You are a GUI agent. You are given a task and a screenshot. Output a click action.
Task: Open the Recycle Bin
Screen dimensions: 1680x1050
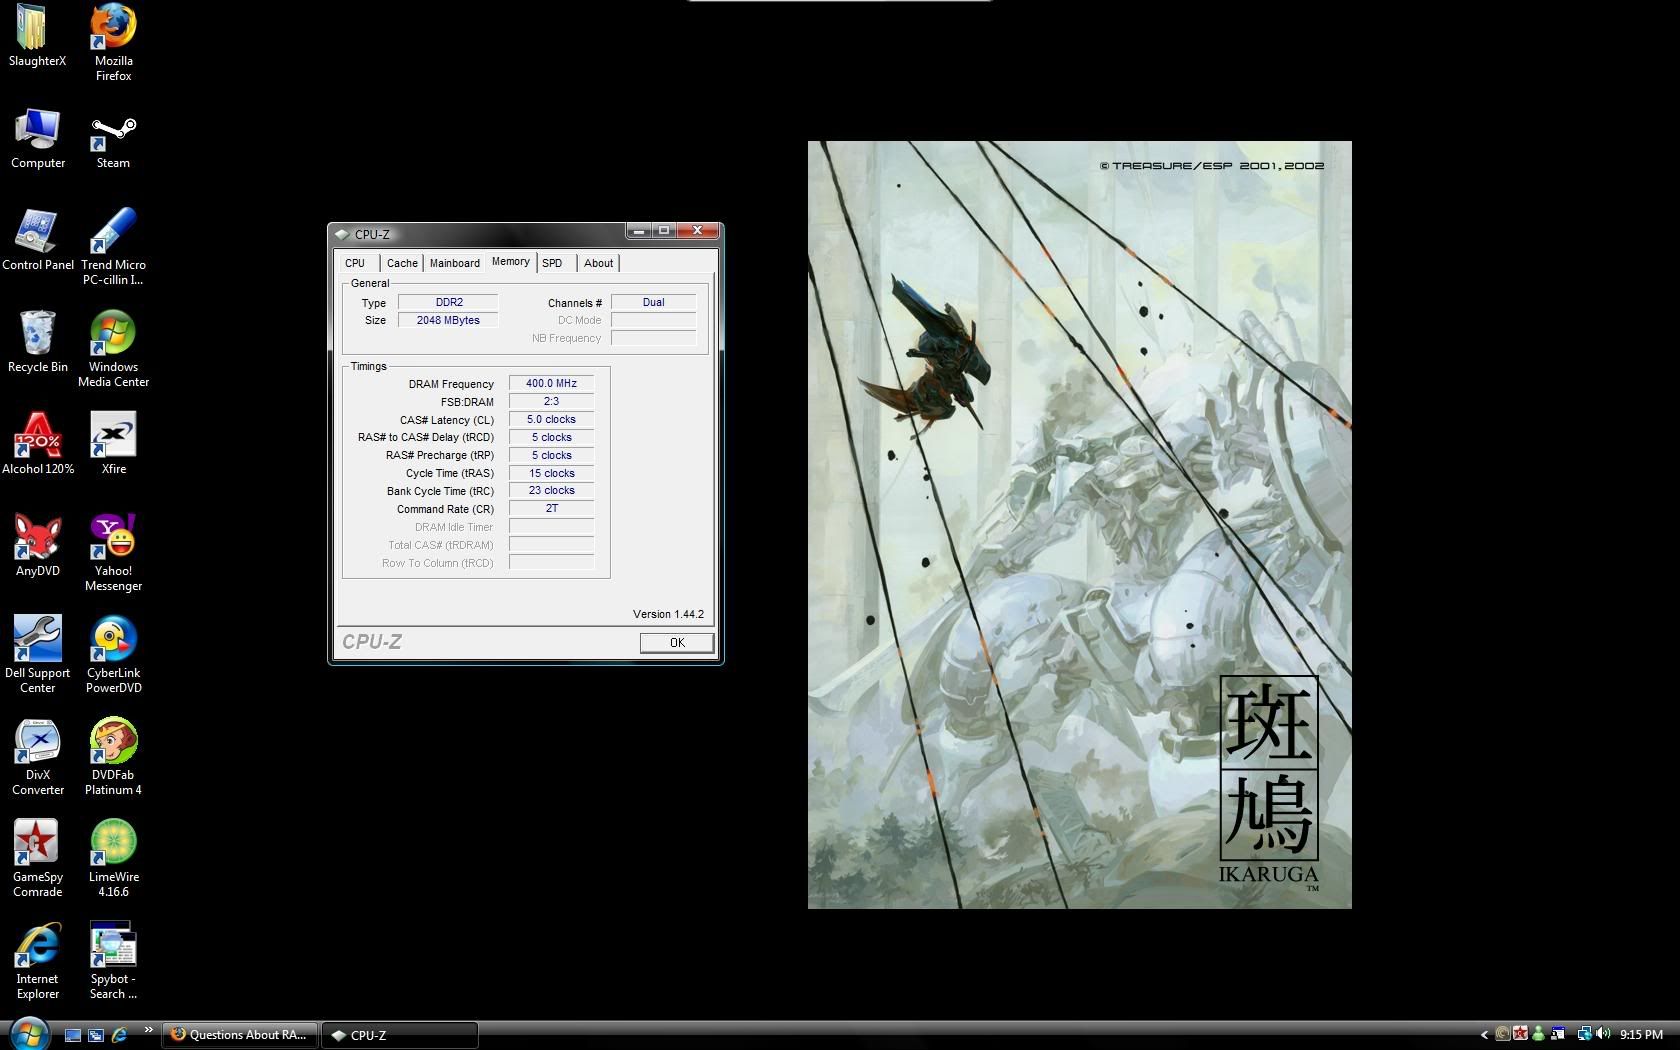point(38,342)
